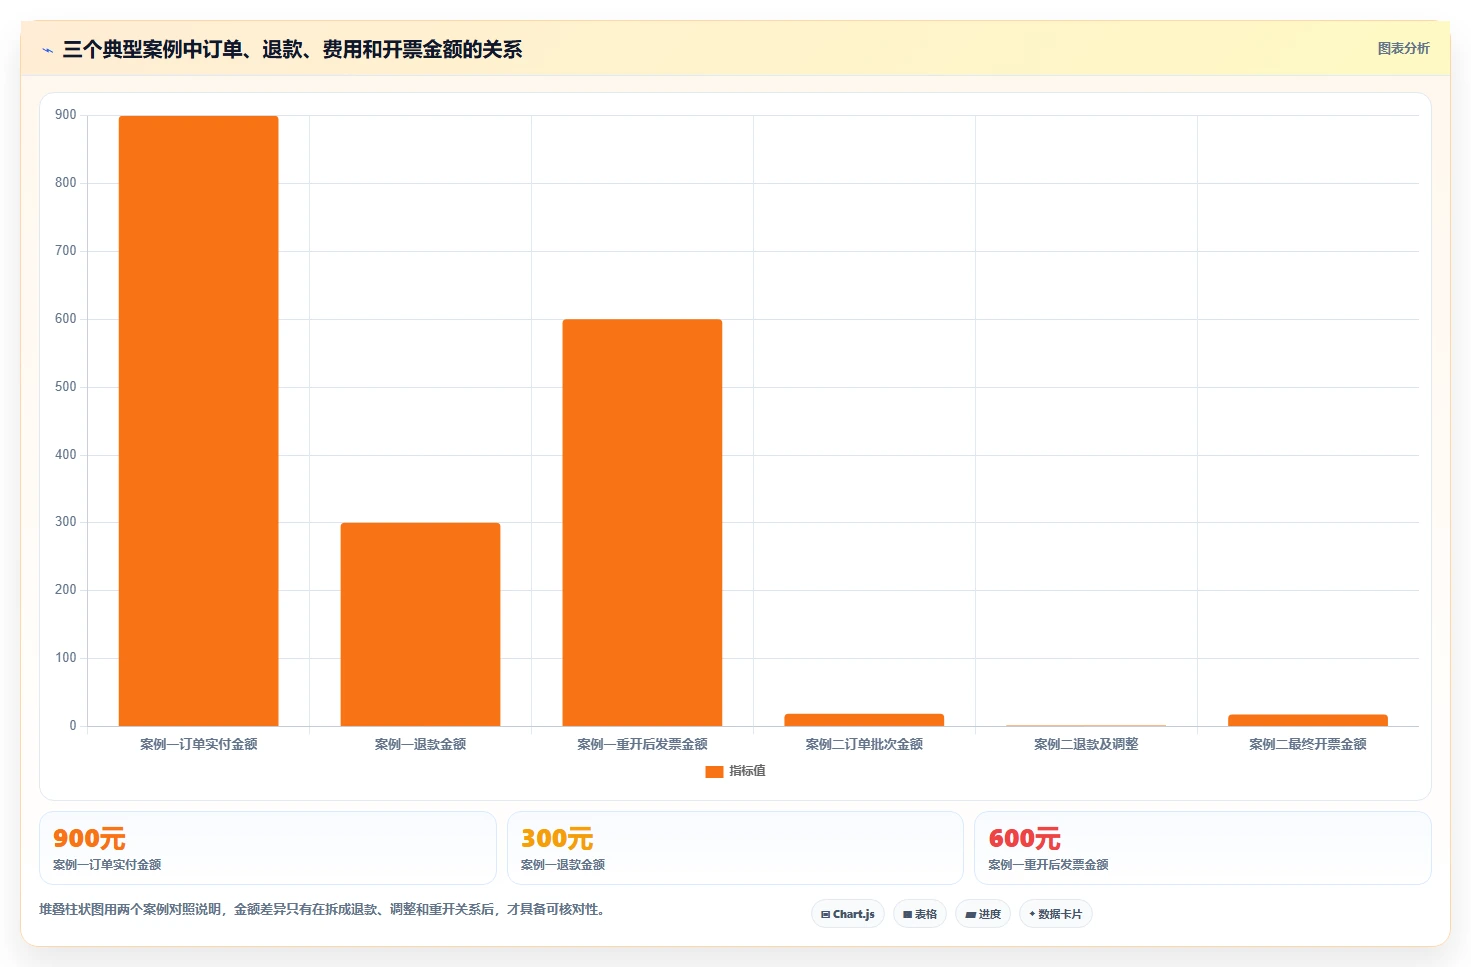
Task: Click the y-axis value 500
Action: [x=66, y=387]
